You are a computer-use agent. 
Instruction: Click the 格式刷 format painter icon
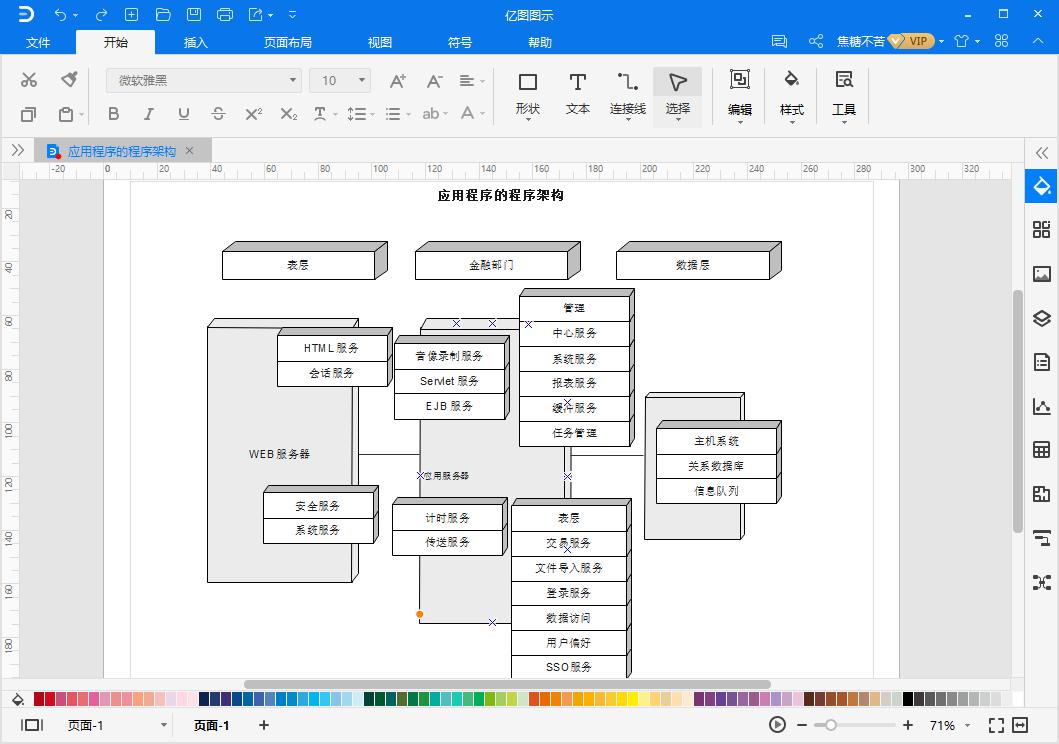tap(69, 78)
